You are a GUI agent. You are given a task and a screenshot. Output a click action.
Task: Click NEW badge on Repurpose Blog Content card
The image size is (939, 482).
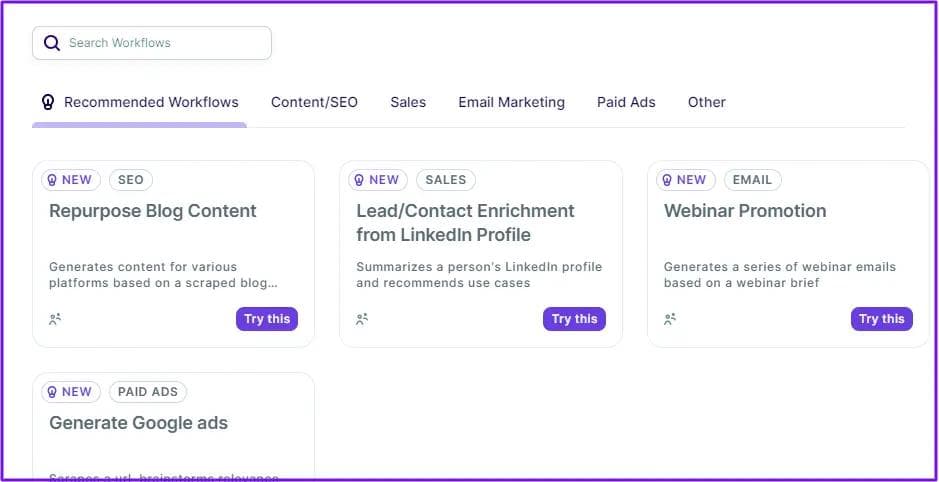click(x=68, y=180)
